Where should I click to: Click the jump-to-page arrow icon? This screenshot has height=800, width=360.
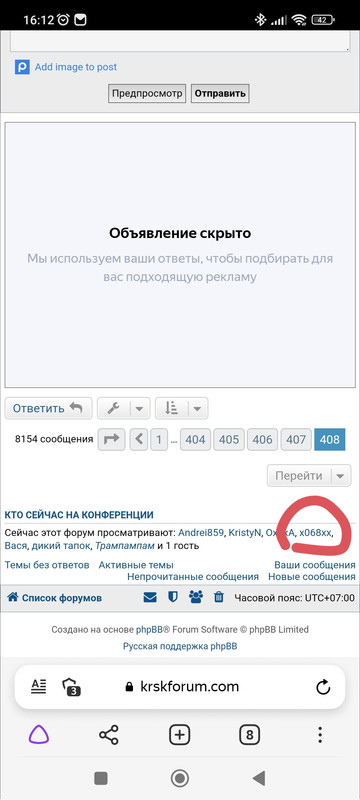coord(111,439)
